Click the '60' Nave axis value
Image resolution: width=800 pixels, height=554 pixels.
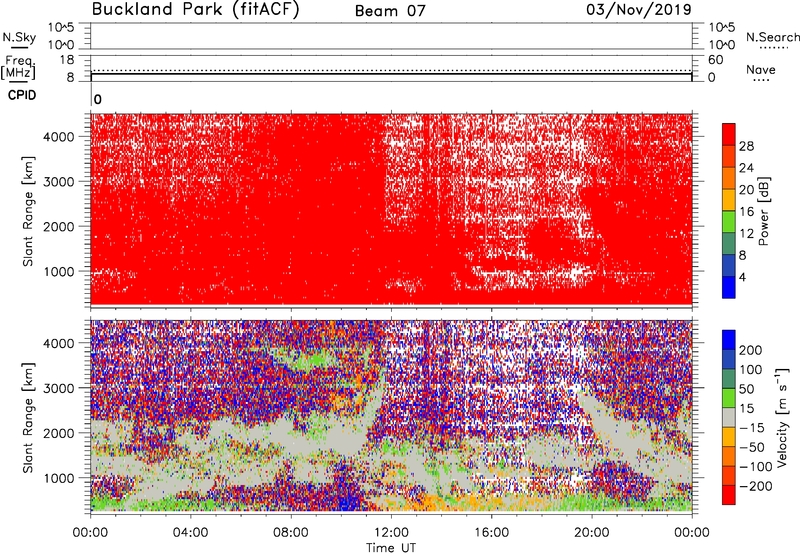coord(715,60)
